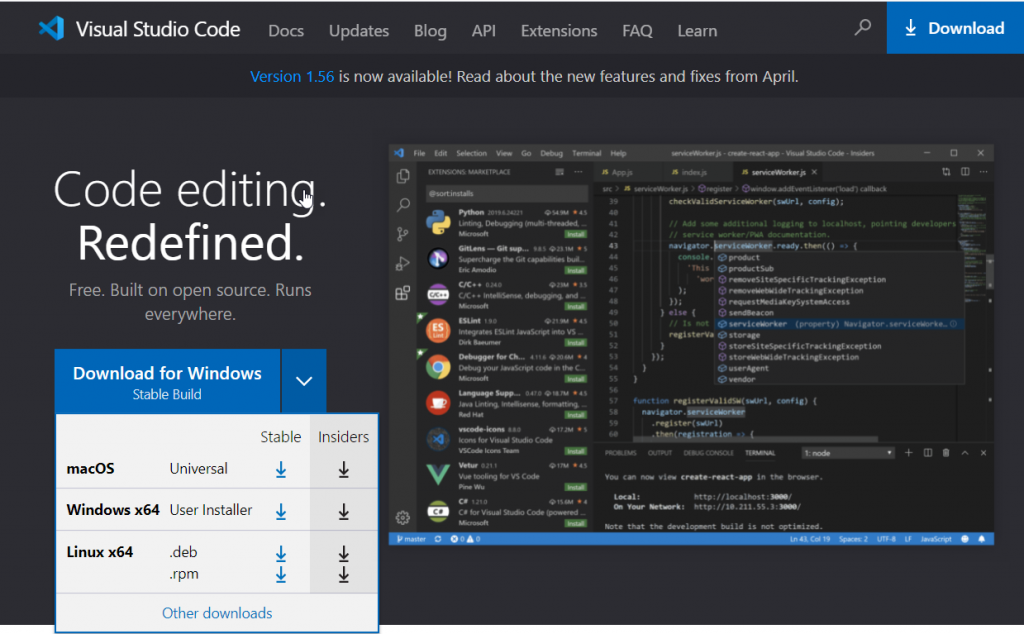Screen dimensions: 1024x634
Task: Go to the Updates page
Action: [x=359, y=31]
